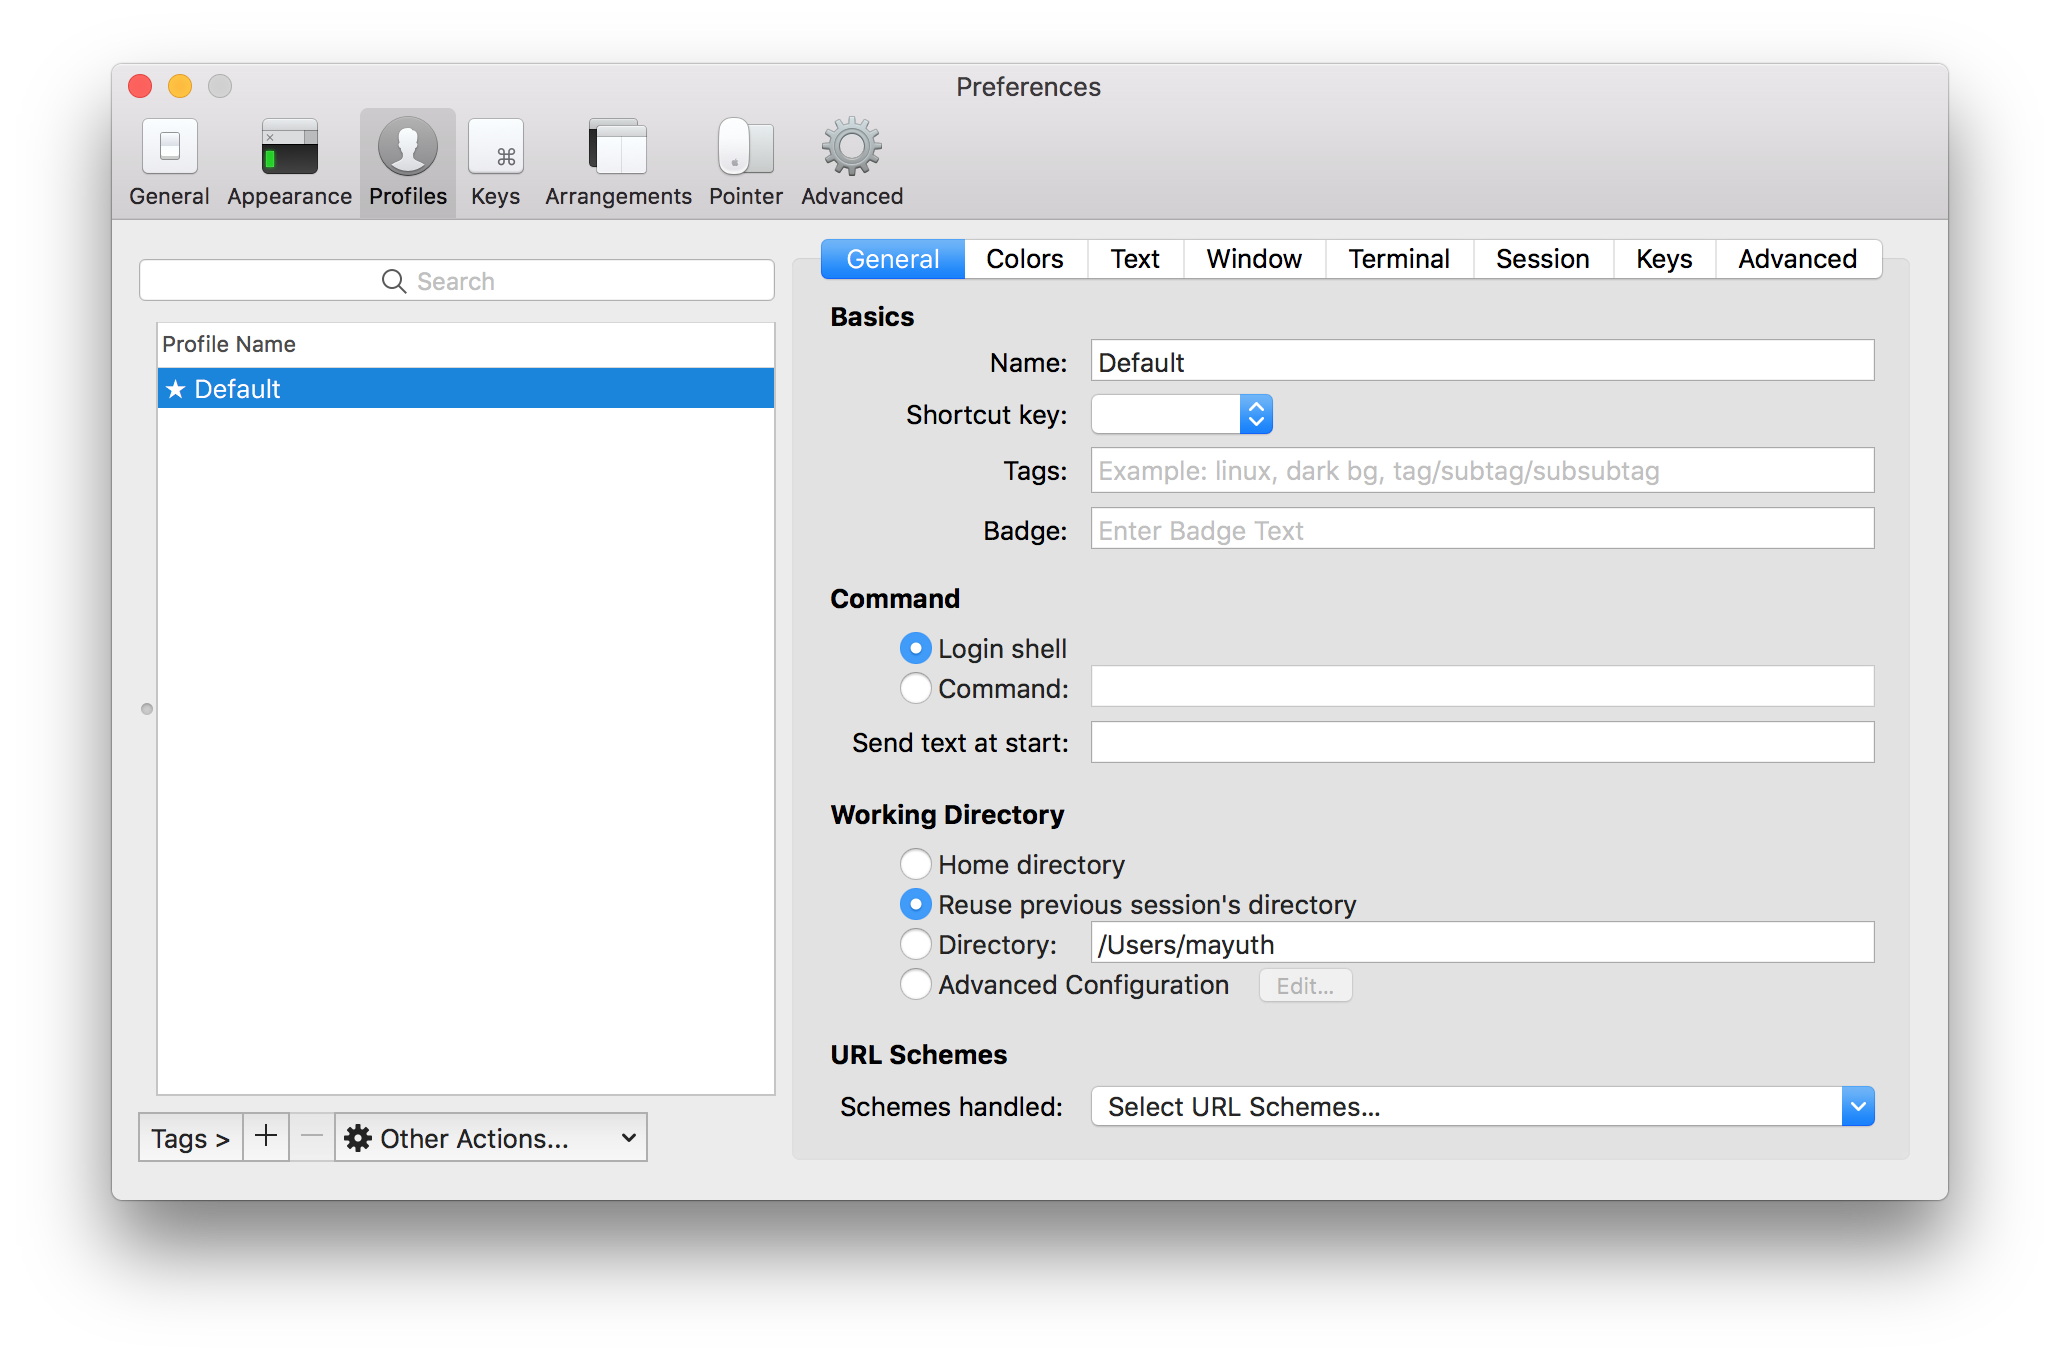Click the Tags > button
The width and height of the screenshot is (2060, 1360).
190,1138
